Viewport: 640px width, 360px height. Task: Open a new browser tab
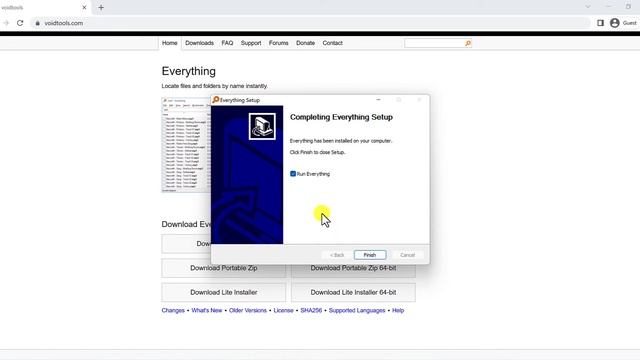click(101, 7)
